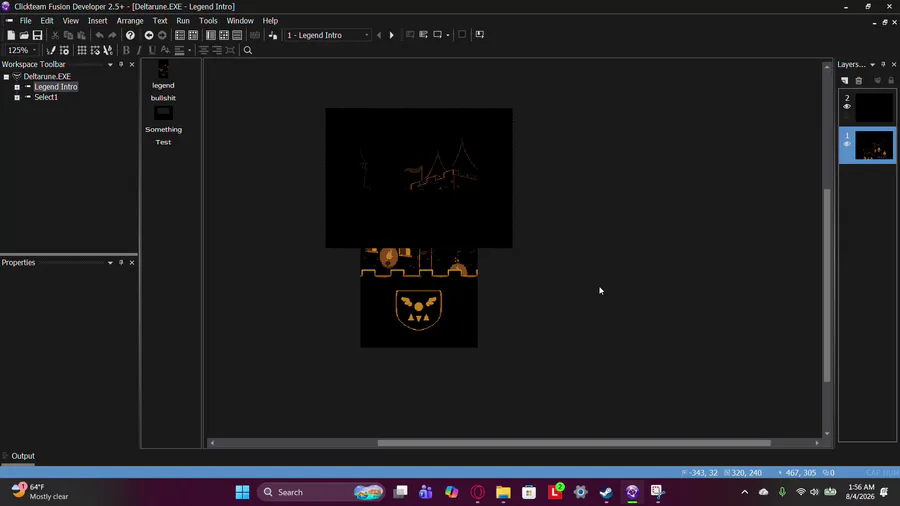
Task: Open the 125% zoom dropdown
Action: [34, 50]
